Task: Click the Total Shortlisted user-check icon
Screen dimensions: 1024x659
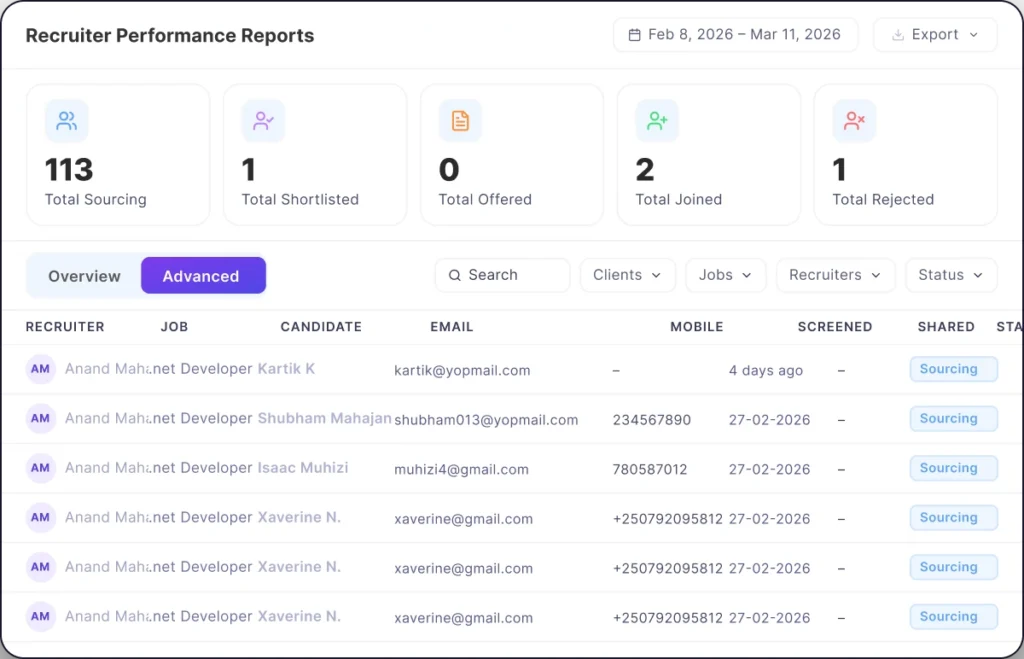Action: [x=264, y=121]
